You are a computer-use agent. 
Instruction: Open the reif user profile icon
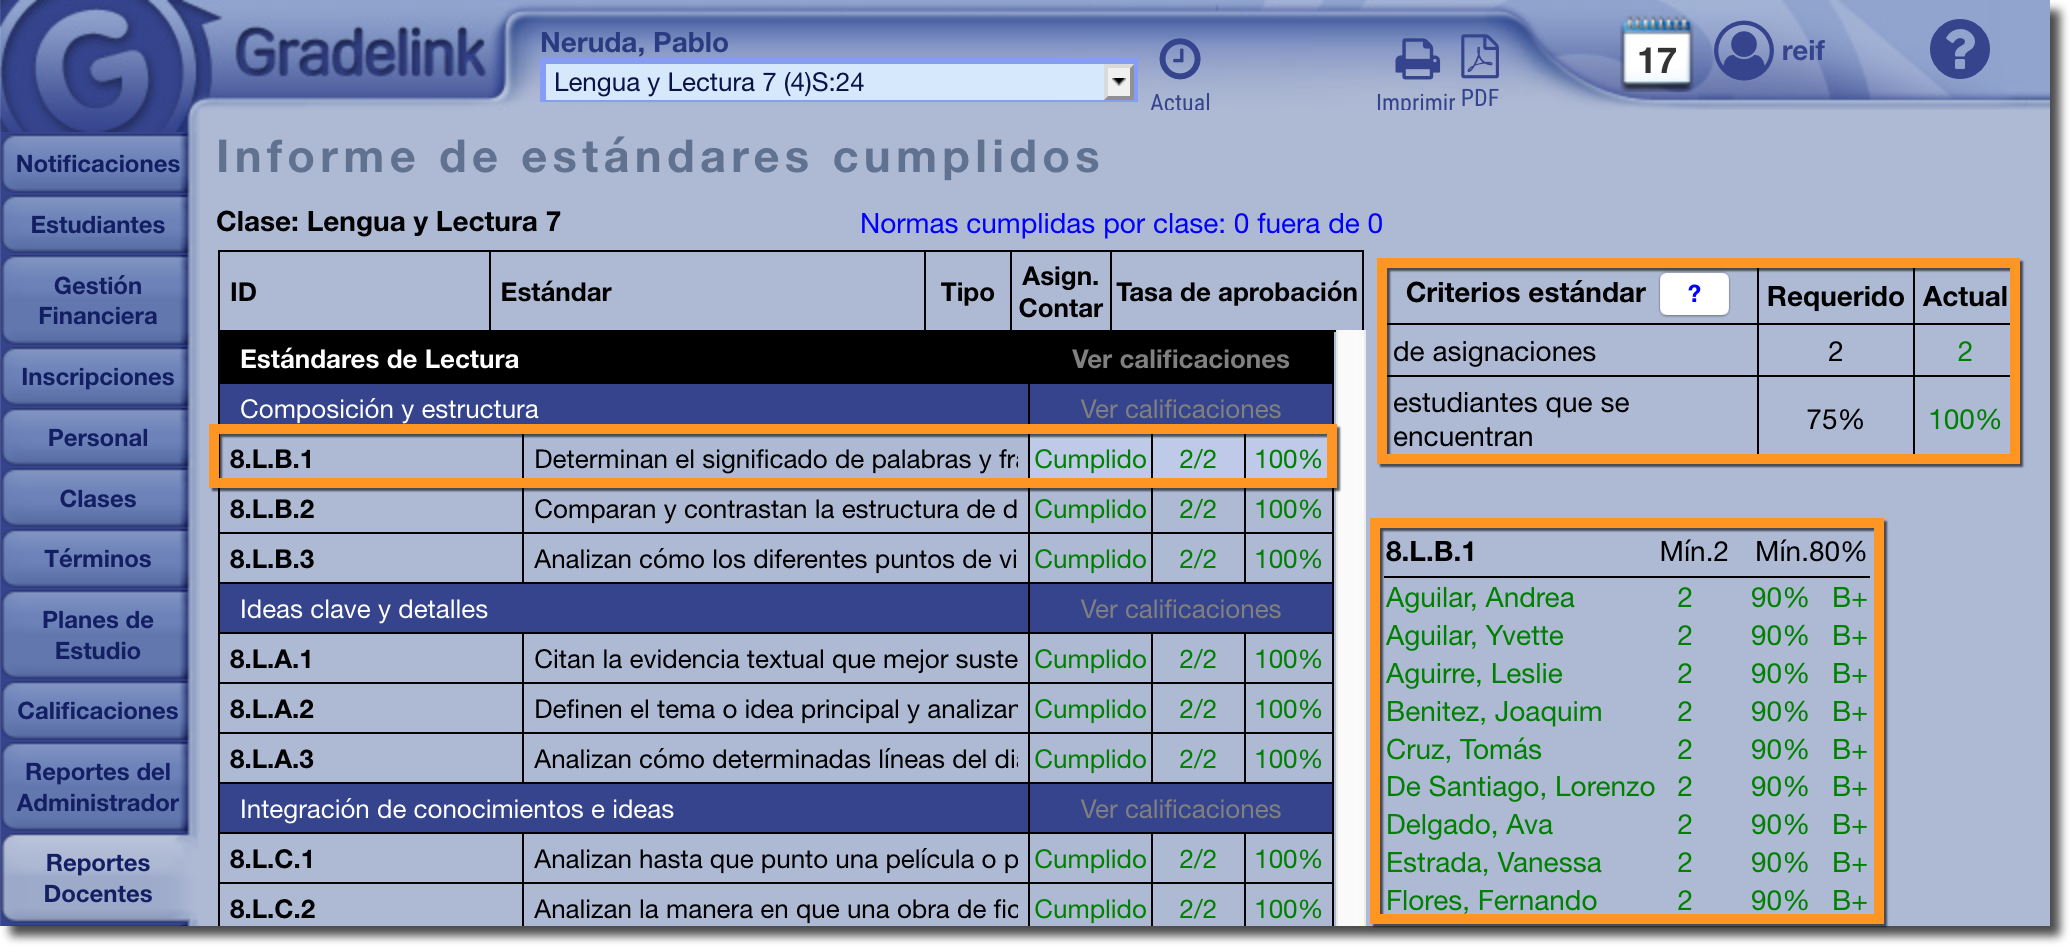coord(1743,50)
